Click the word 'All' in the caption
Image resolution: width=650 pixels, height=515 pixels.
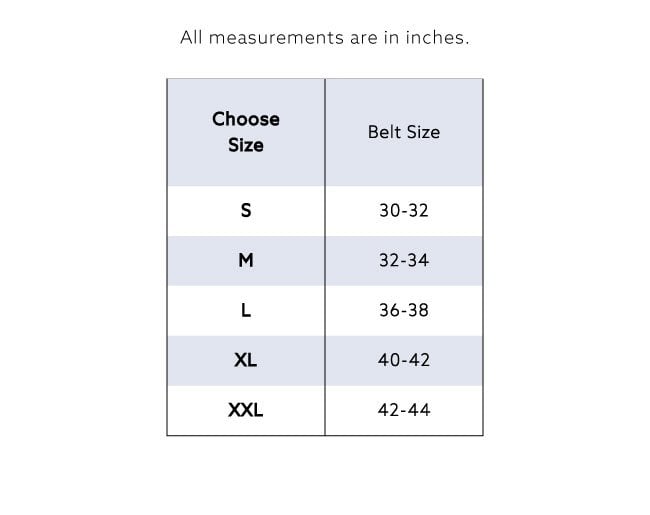[x=192, y=37]
